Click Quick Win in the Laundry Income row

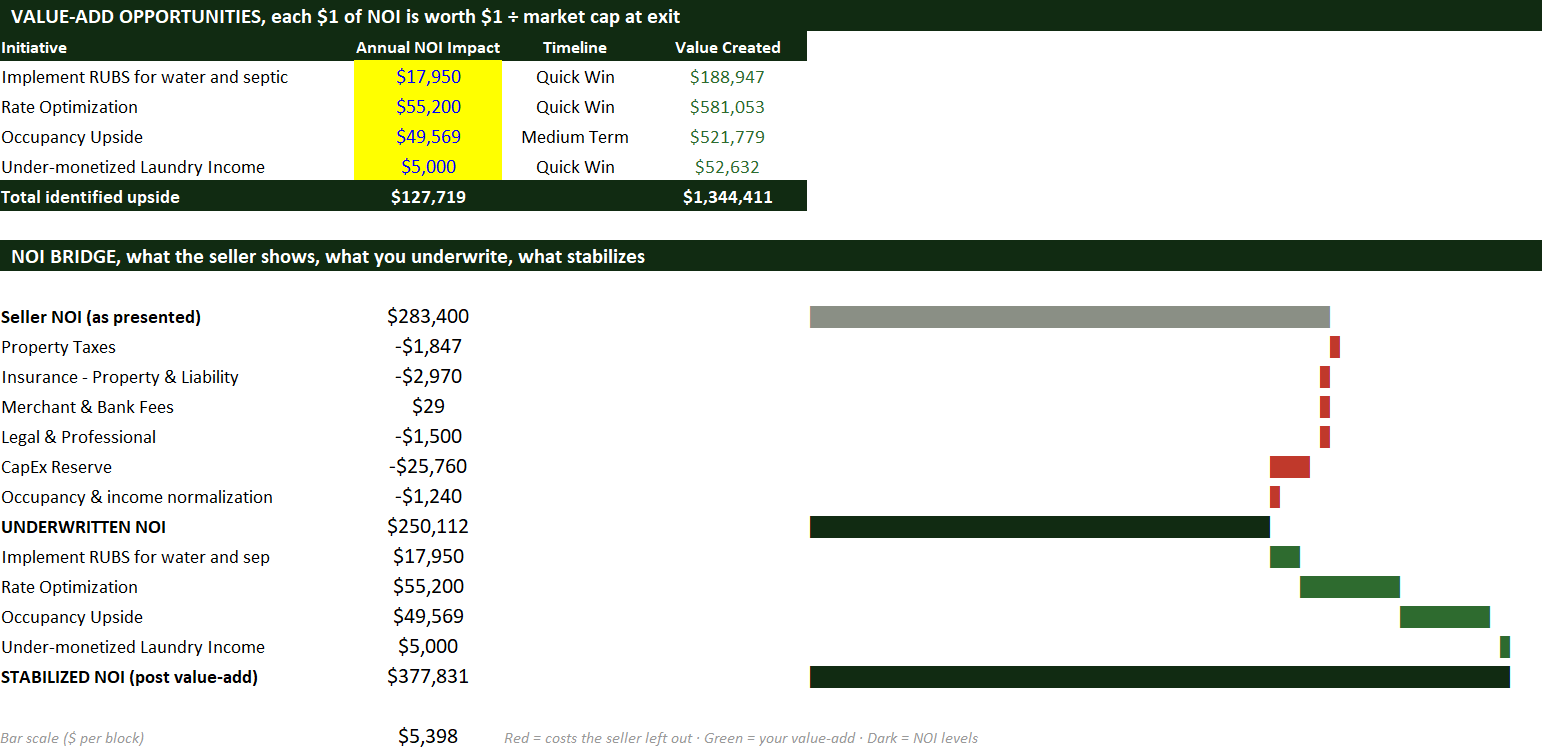coord(575,167)
